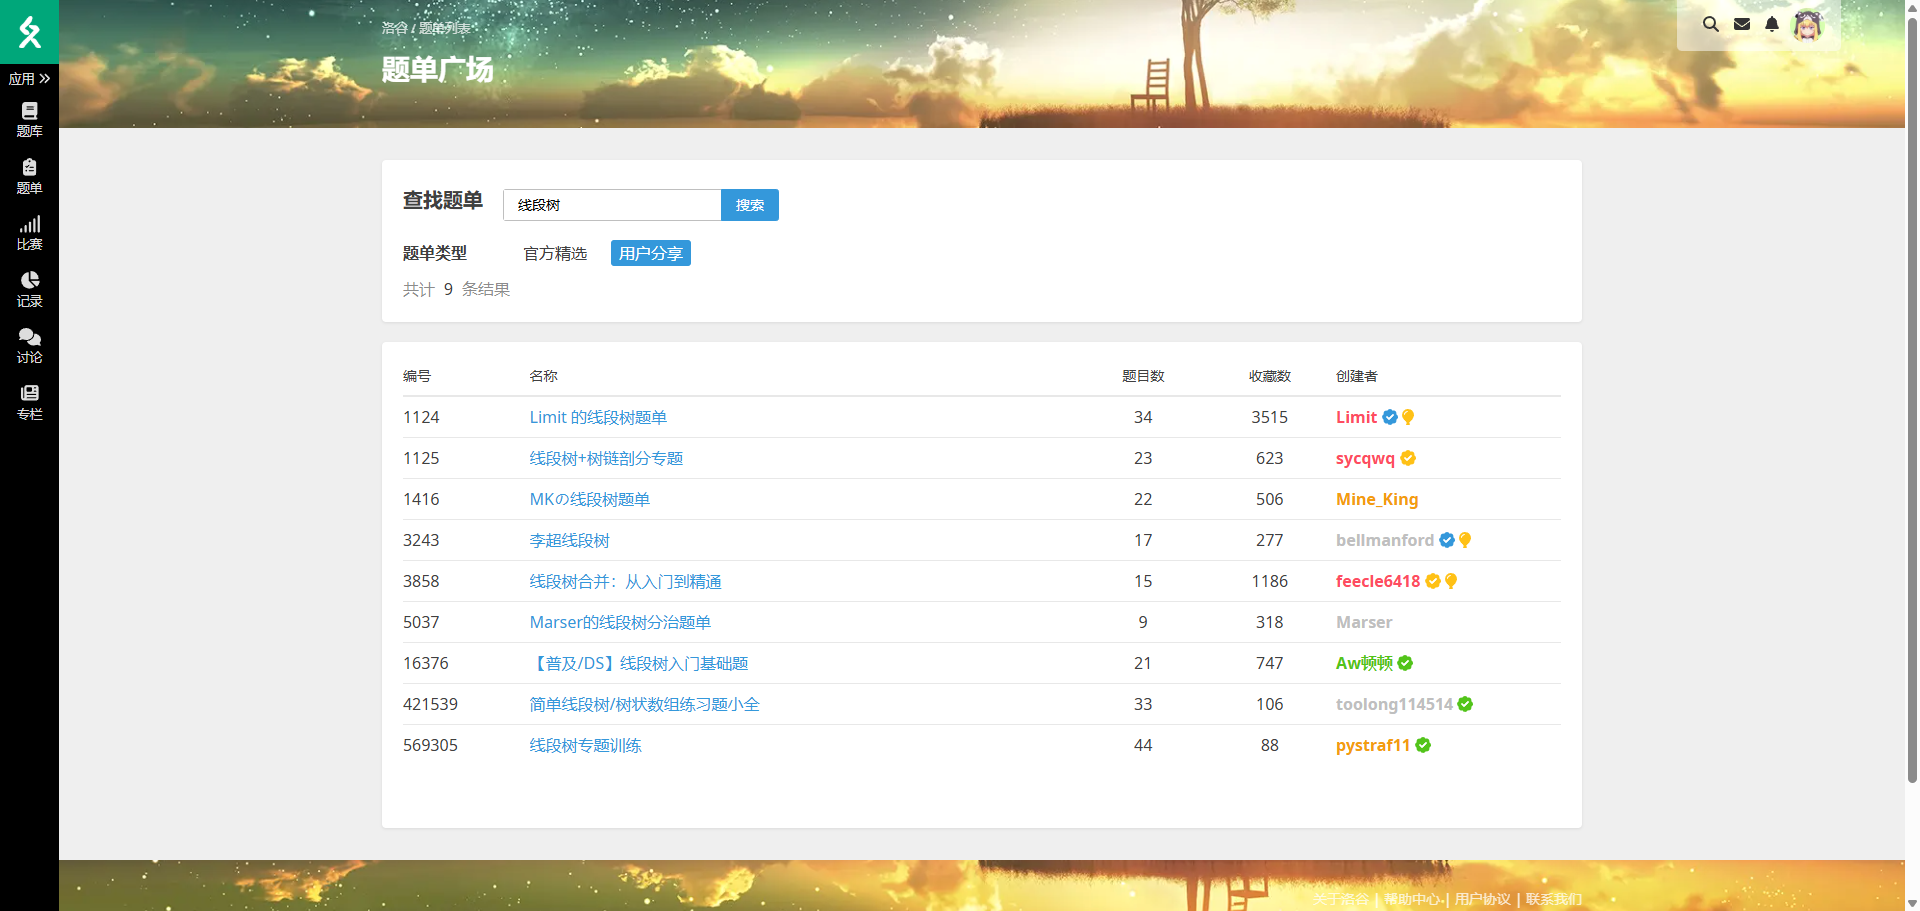Viewport: 1920px width, 911px height.
Task: Open the 李超线段树 problem list
Action: [x=570, y=540]
